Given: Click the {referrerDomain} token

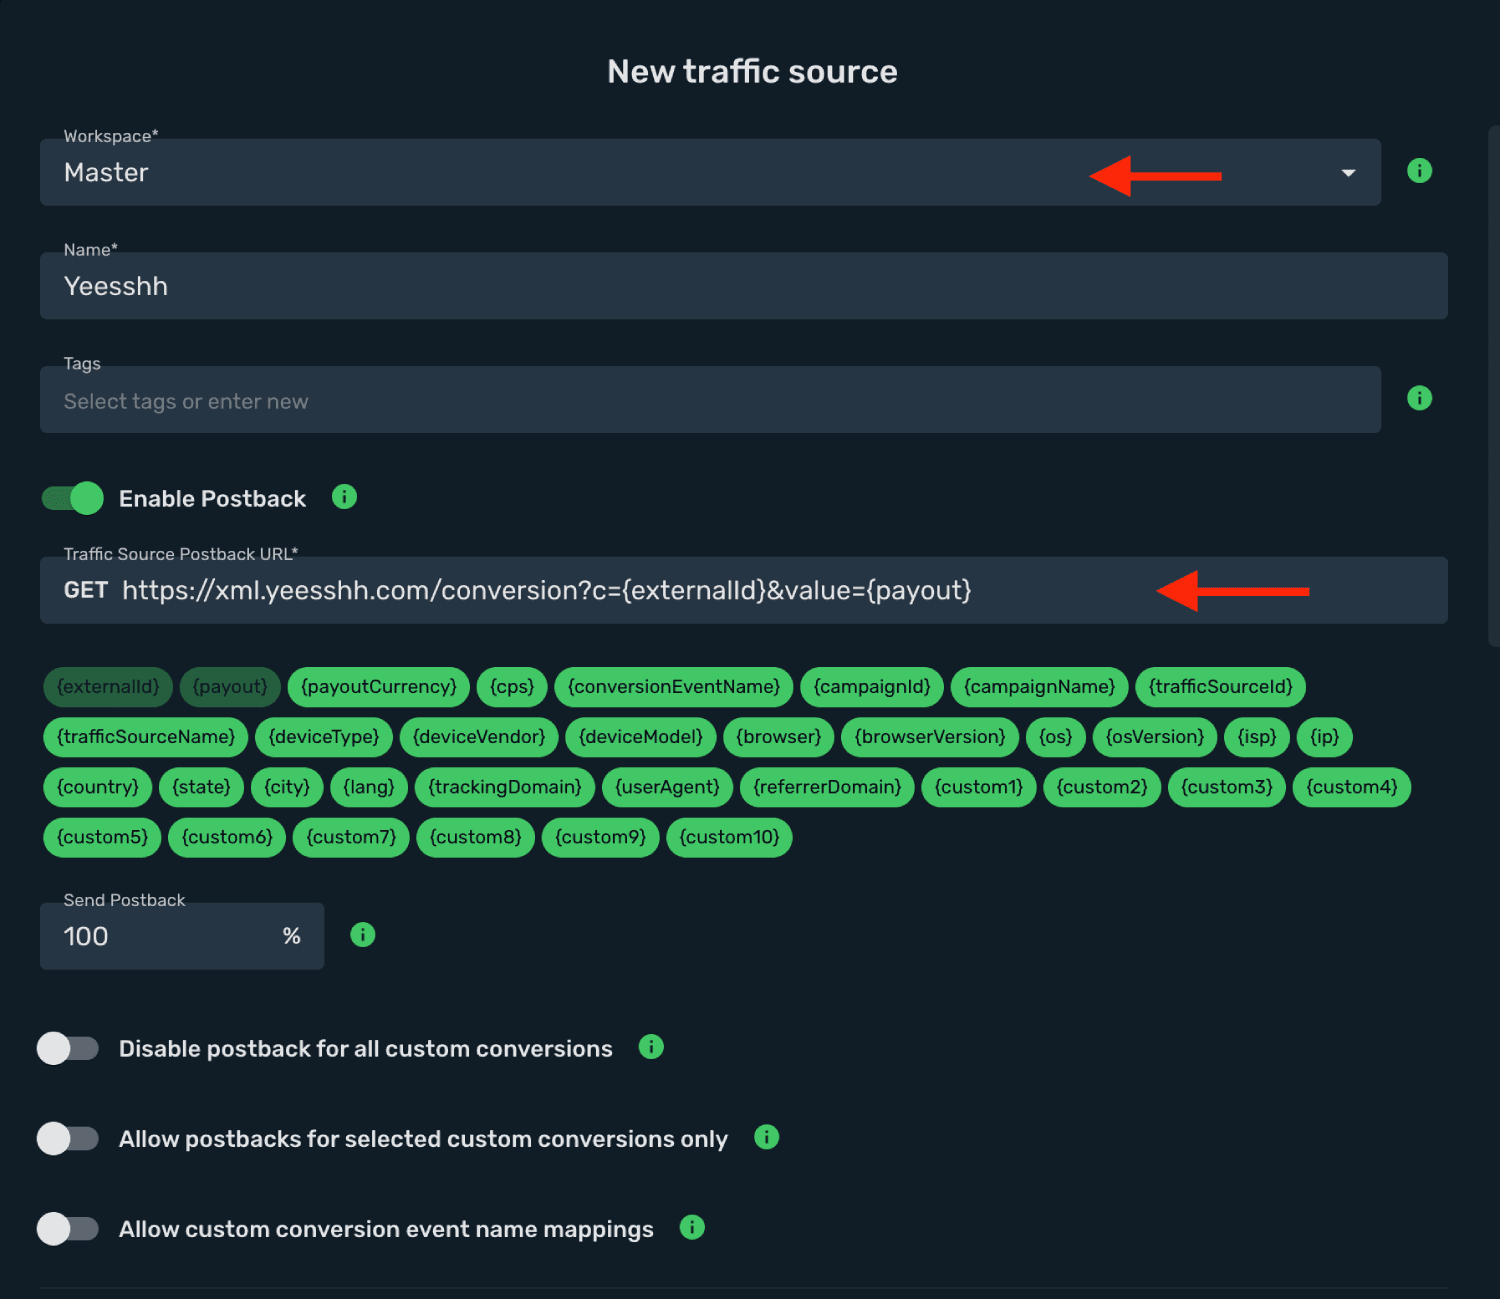Looking at the screenshot, I should 827,787.
